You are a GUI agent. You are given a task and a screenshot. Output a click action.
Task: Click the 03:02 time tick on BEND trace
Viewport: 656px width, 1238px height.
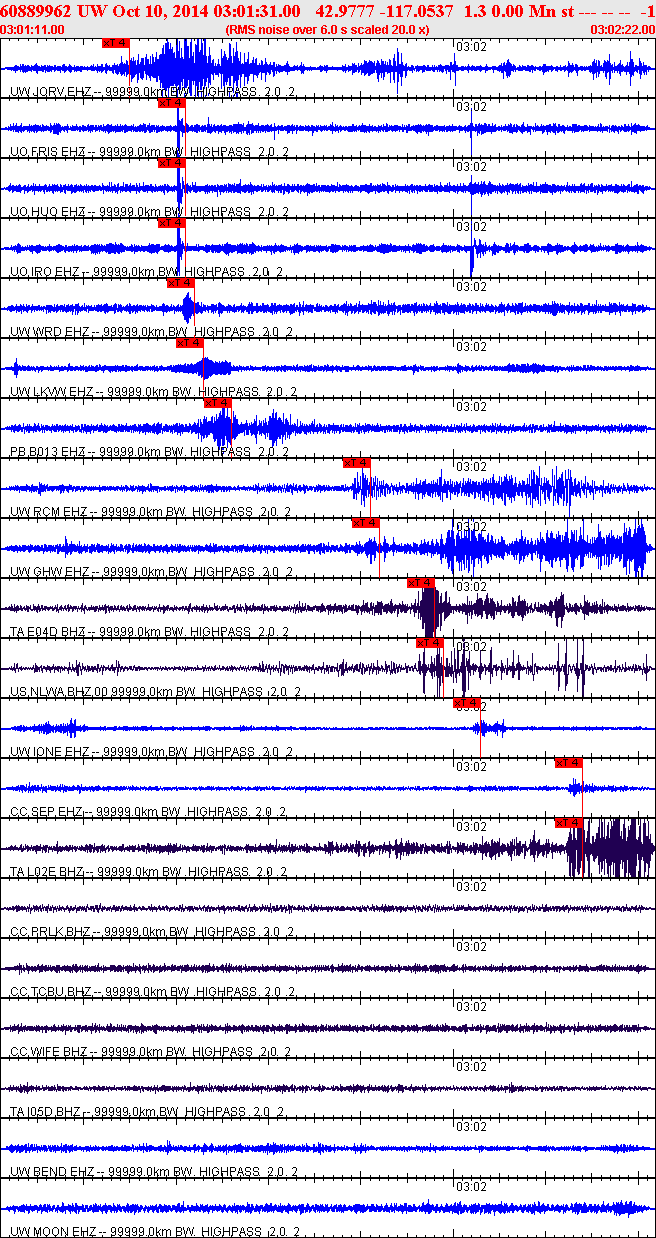471,1127
